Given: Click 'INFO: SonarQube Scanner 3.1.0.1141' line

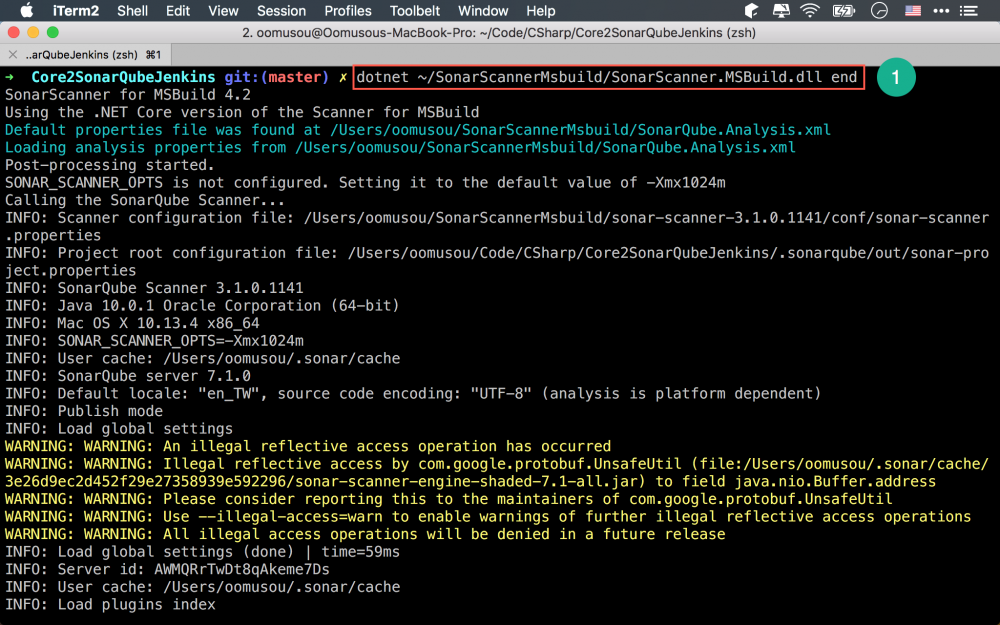Looking at the screenshot, I should click(154, 288).
